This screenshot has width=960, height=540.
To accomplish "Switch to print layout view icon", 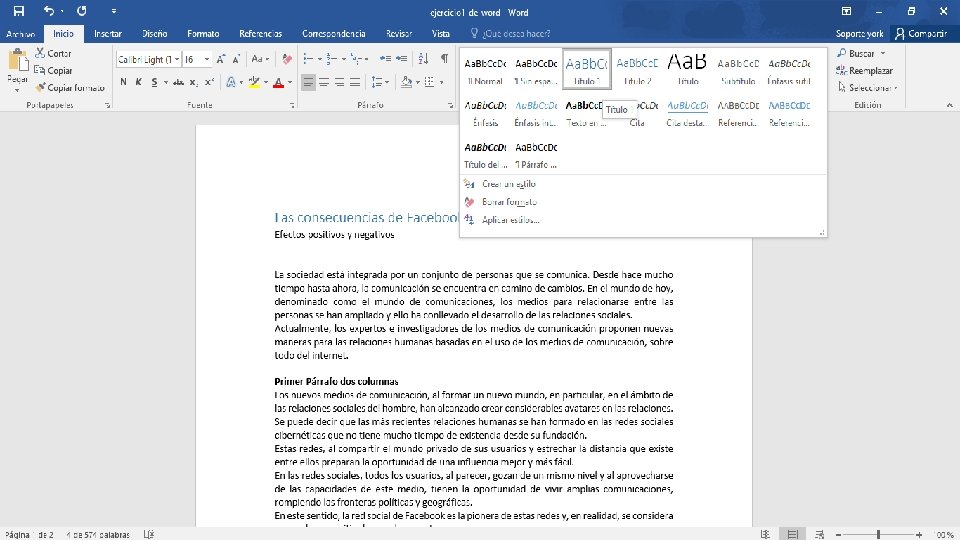I will pos(792,534).
